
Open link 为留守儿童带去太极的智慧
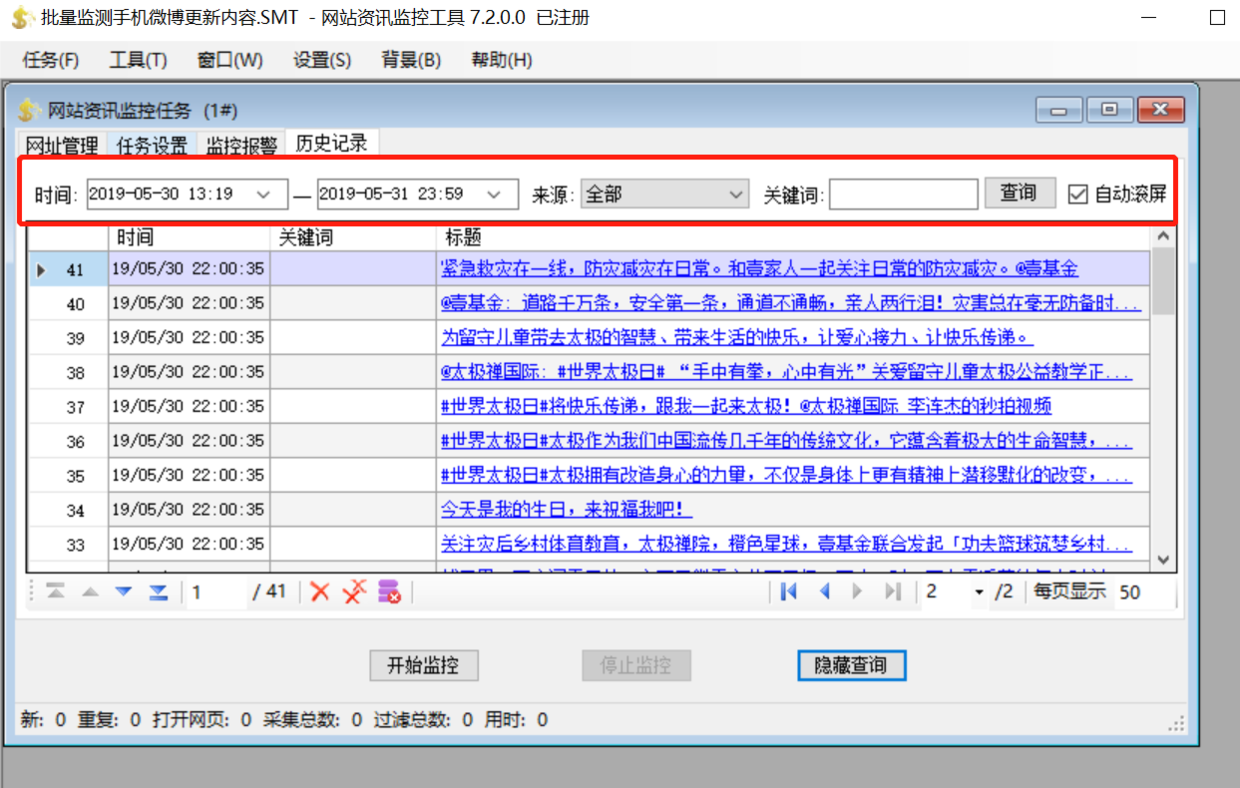[737, 337]
